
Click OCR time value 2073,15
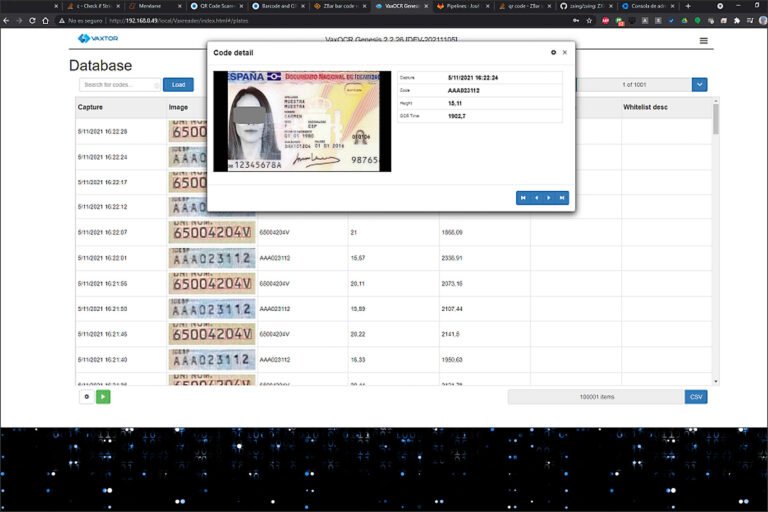pos(452,283)
